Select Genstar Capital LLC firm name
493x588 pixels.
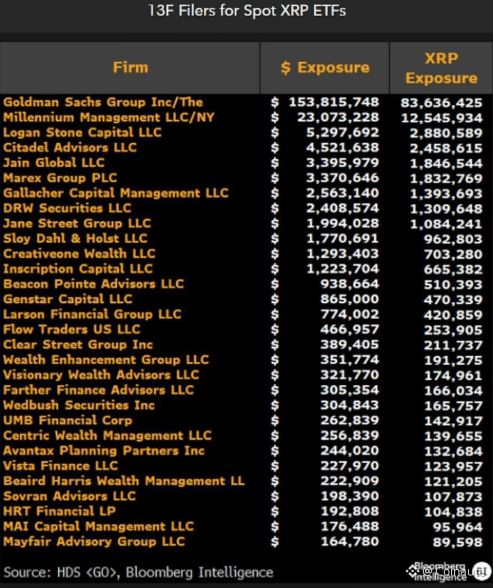pyautogui.click(x=68, y=299)
